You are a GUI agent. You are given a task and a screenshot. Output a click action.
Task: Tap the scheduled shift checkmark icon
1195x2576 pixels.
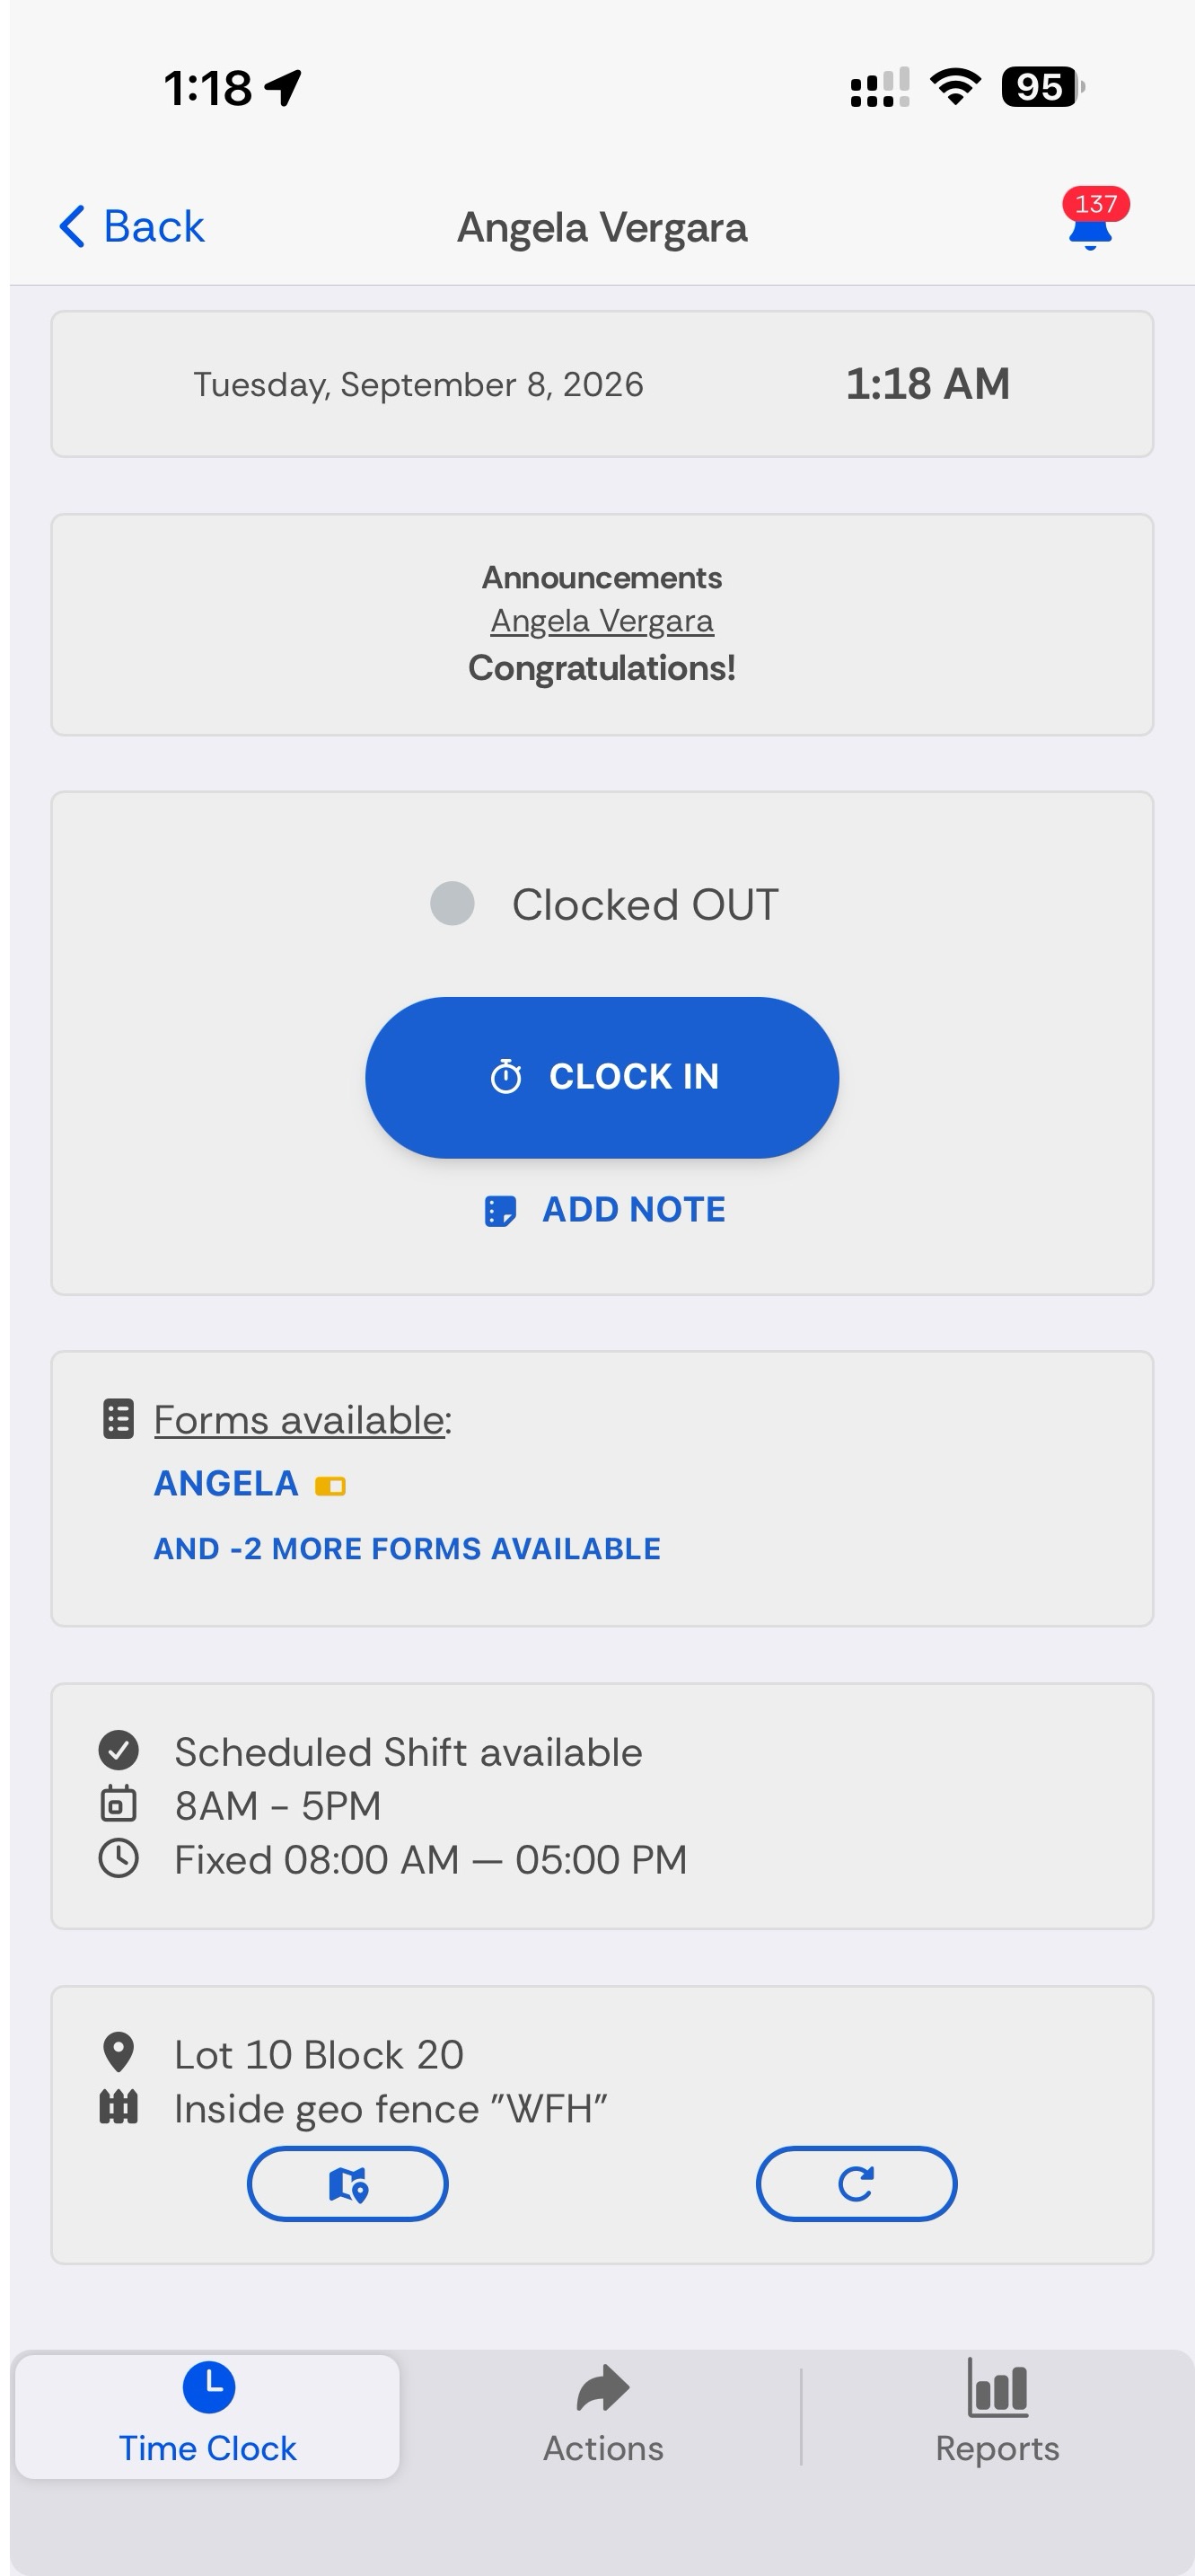(x=118, y=1750)
